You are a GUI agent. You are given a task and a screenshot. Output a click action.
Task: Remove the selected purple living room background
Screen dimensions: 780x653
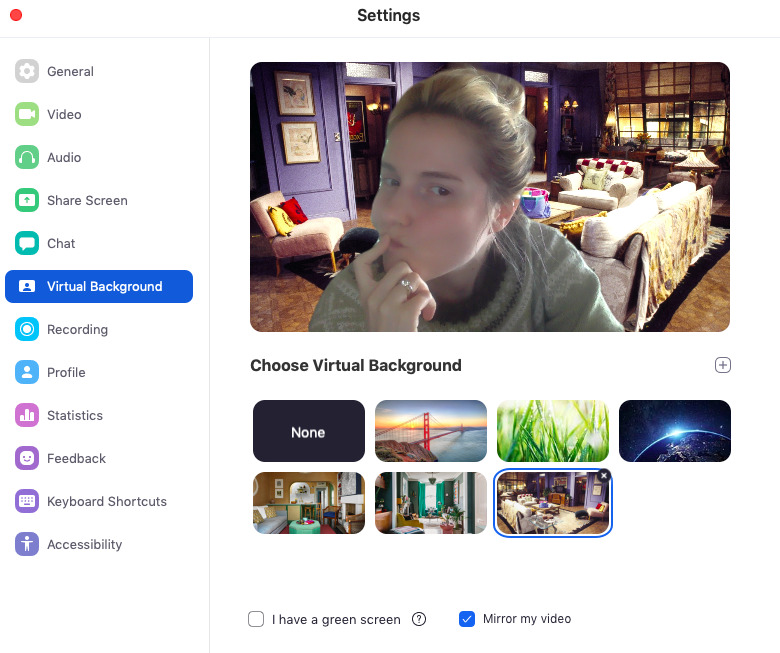603,476
